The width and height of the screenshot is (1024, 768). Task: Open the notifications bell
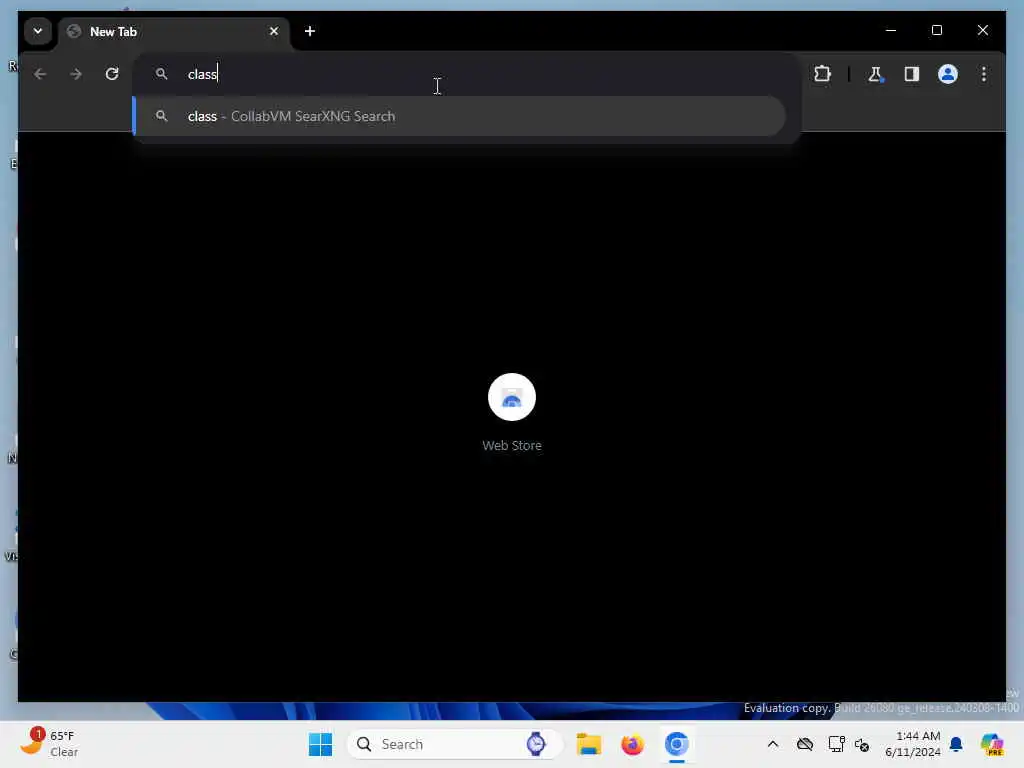click(956, 744)
